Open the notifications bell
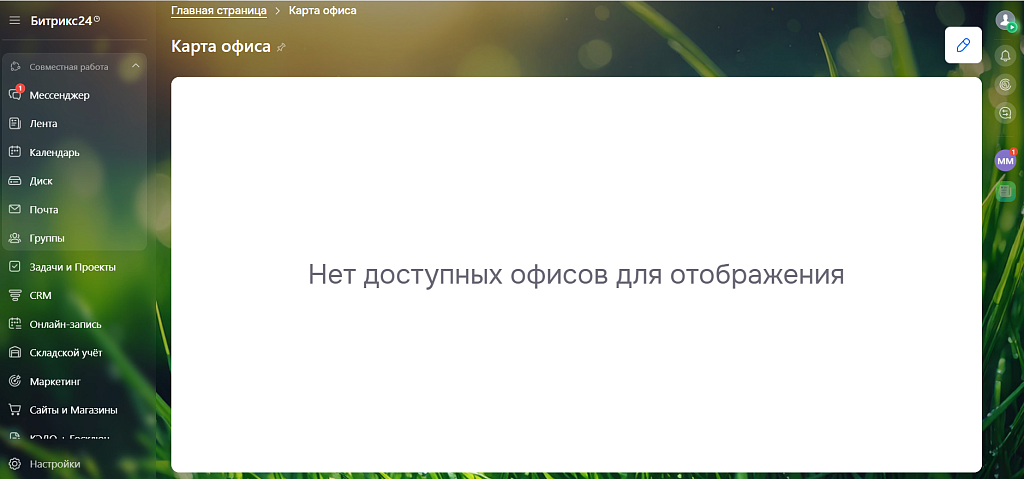Viewport: 1024px width, 479px height. pos(1006,55)
